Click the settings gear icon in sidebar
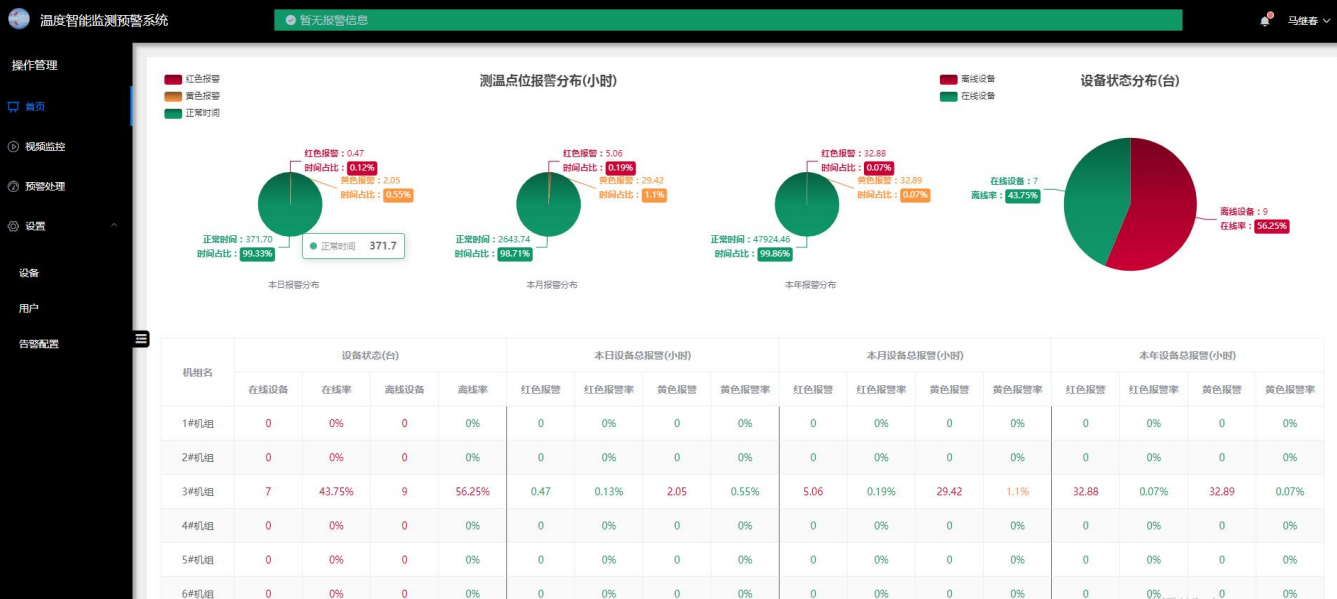1337x599 pixels. 13,226
